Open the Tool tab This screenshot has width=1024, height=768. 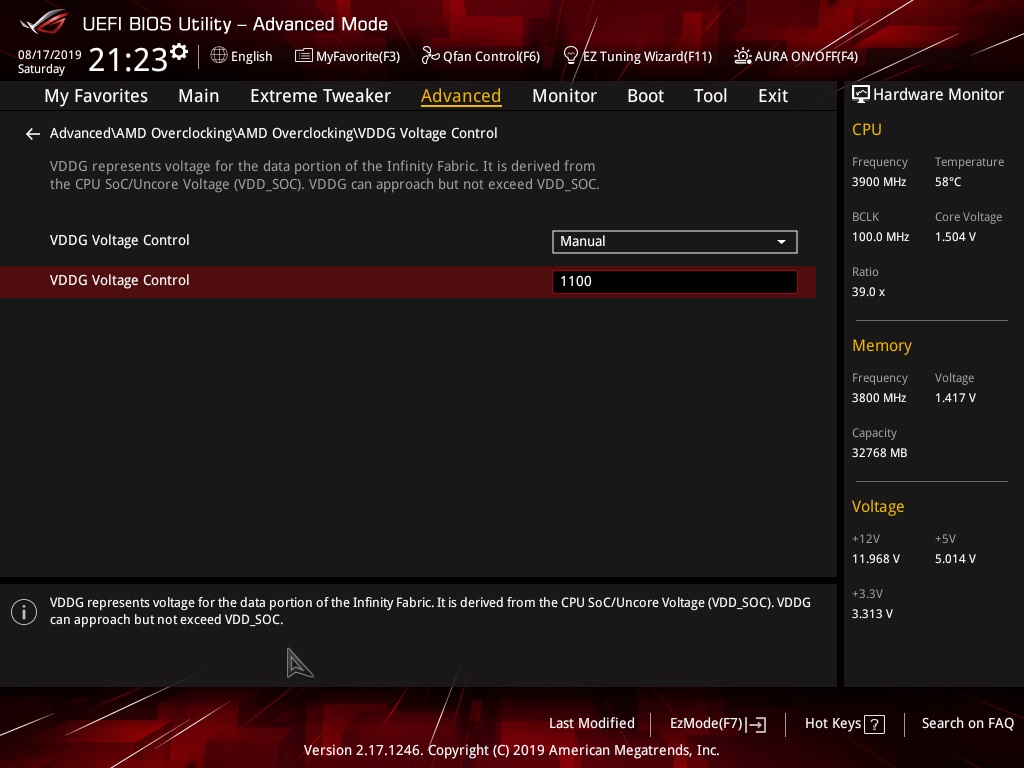click(x=710, y=96)
